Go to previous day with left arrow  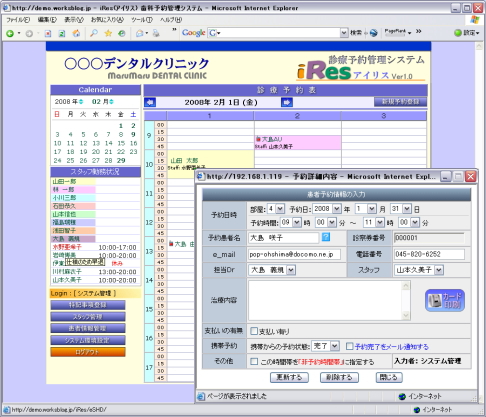[150, 102]
